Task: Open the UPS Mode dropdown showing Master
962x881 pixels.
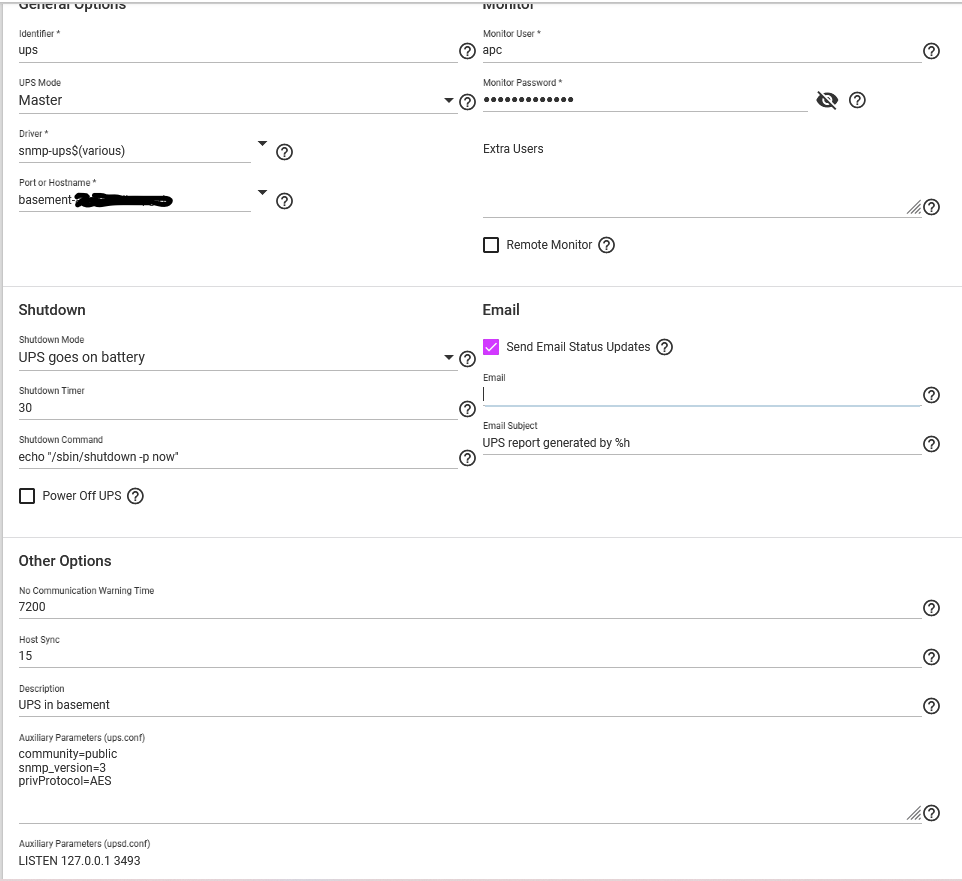Action: point(238,101)
